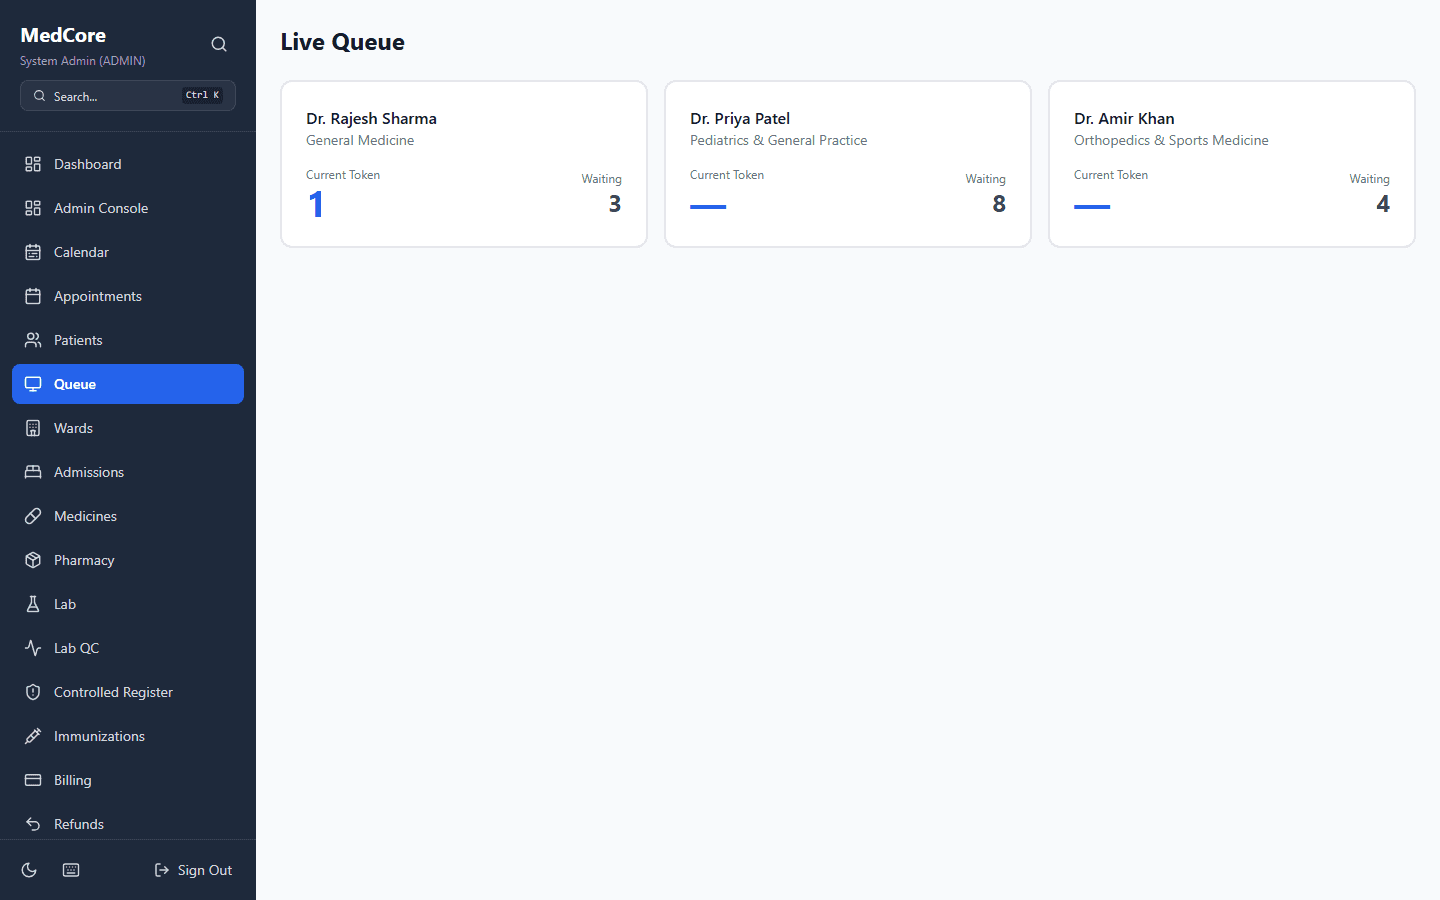Select Dr. Amir Khan's queue card

pyautogui.click(x=1232, y=164)
